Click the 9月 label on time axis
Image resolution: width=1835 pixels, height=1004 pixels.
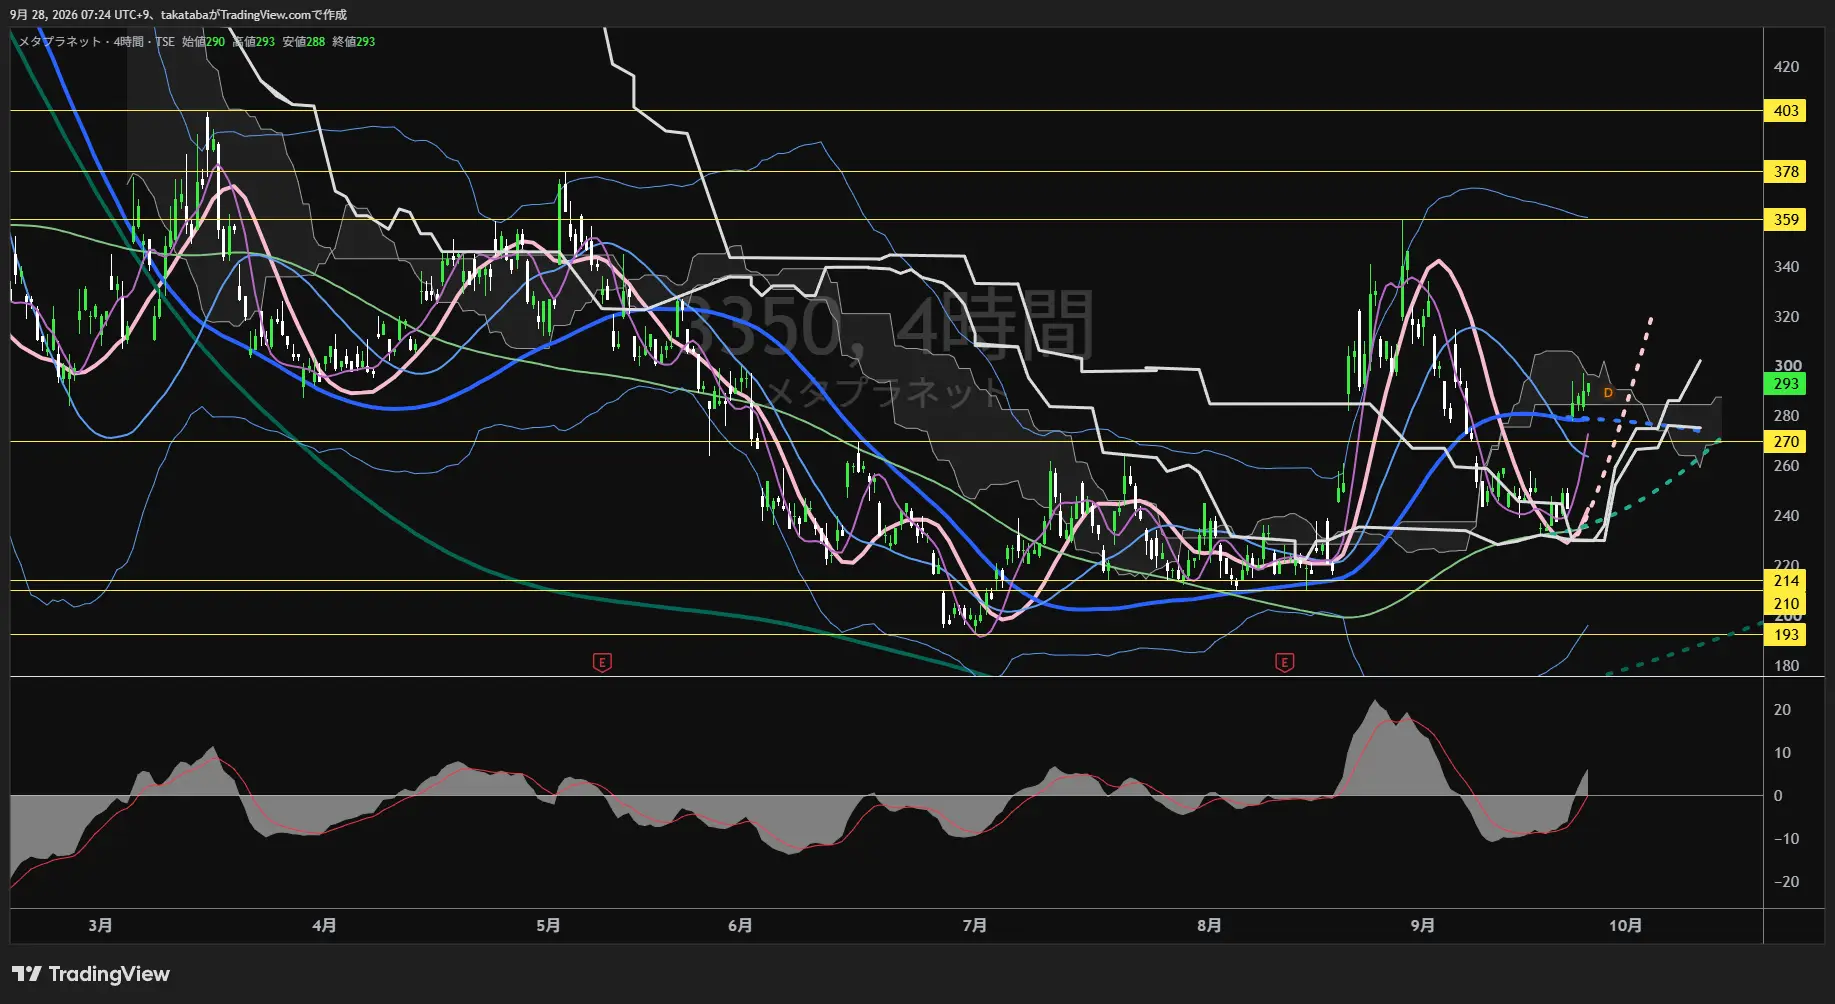1422,925
